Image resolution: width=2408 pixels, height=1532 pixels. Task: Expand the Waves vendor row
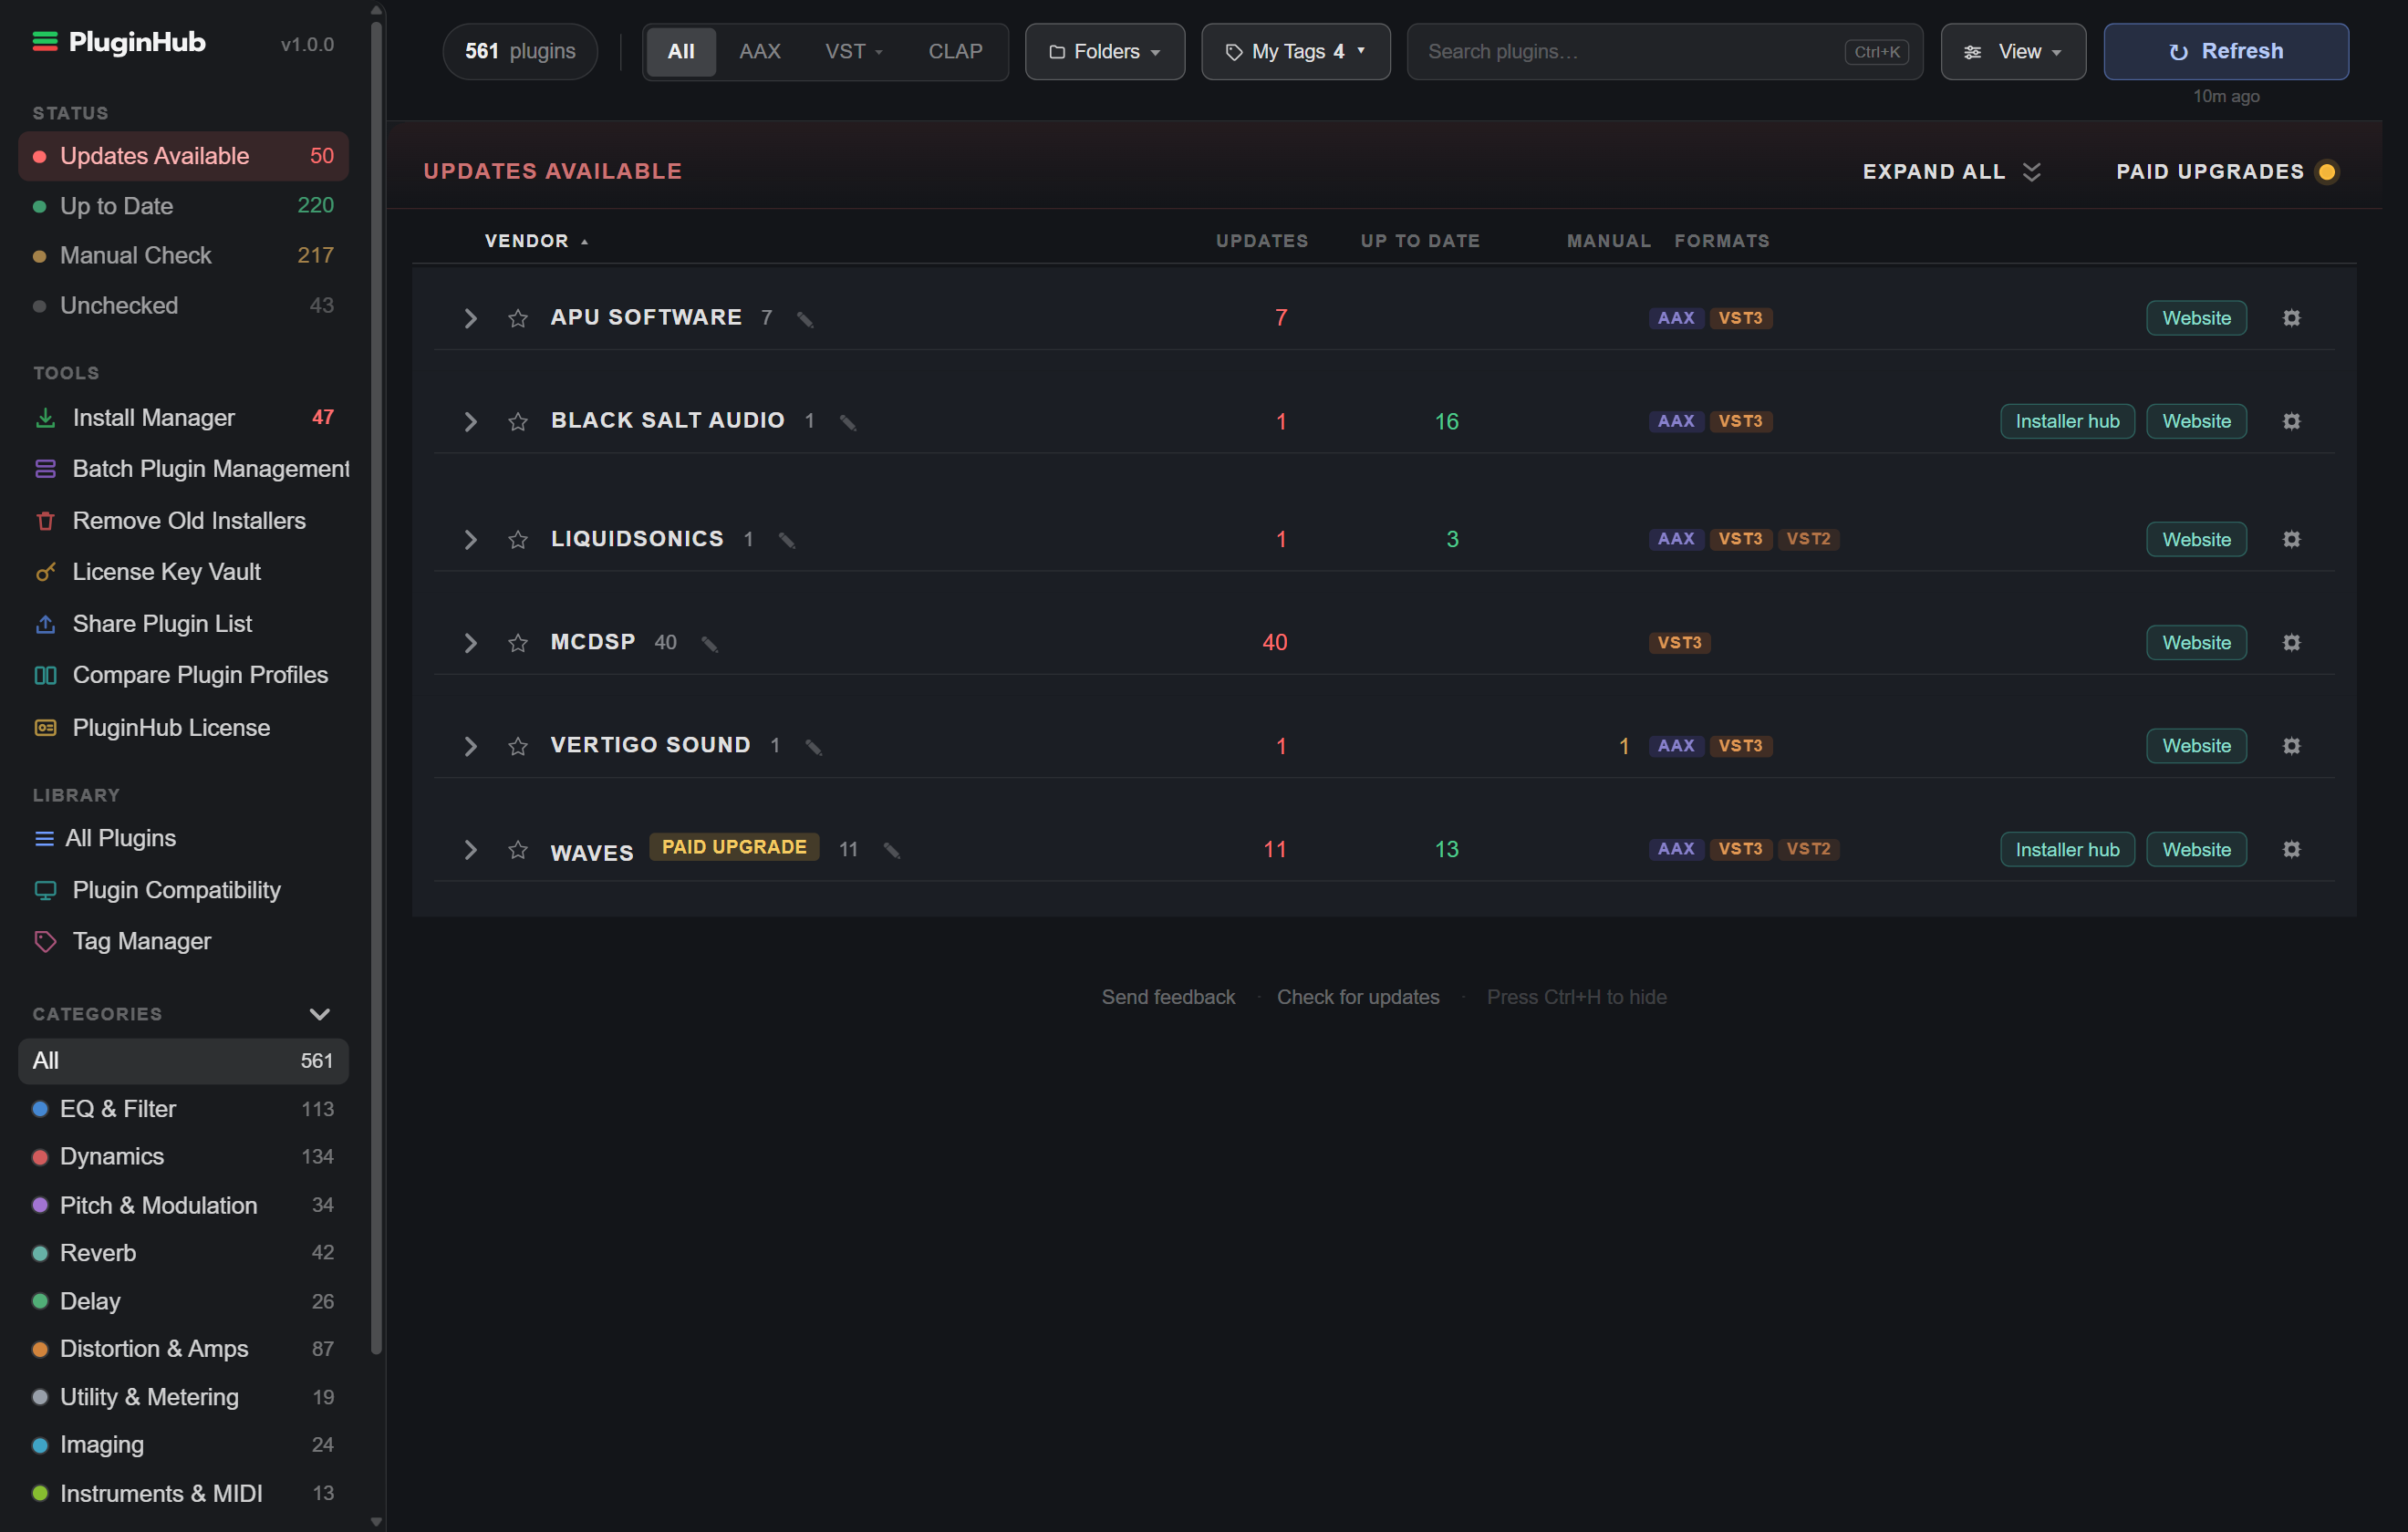pos(470,850)
